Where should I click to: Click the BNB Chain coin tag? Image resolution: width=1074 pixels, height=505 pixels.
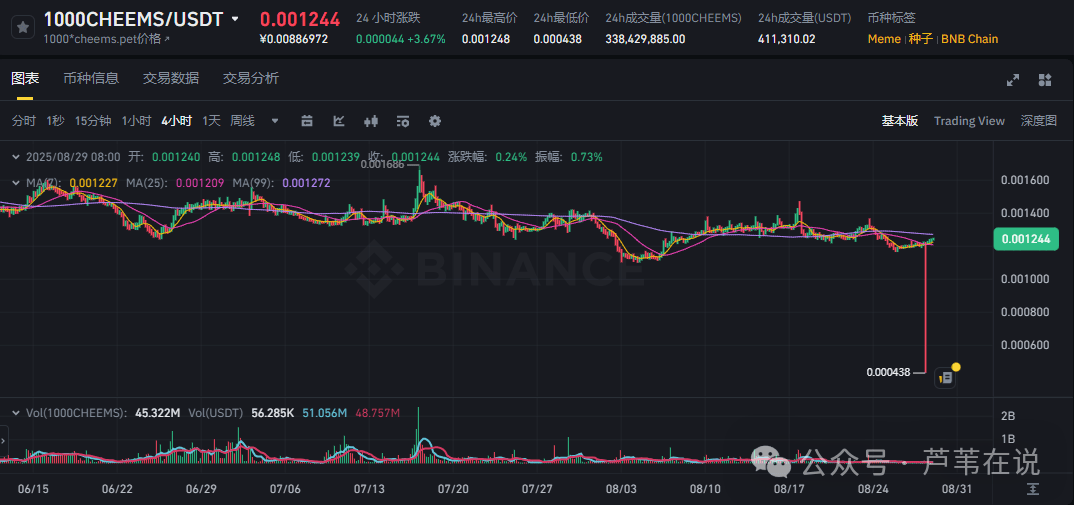click(x=969, y=39)
